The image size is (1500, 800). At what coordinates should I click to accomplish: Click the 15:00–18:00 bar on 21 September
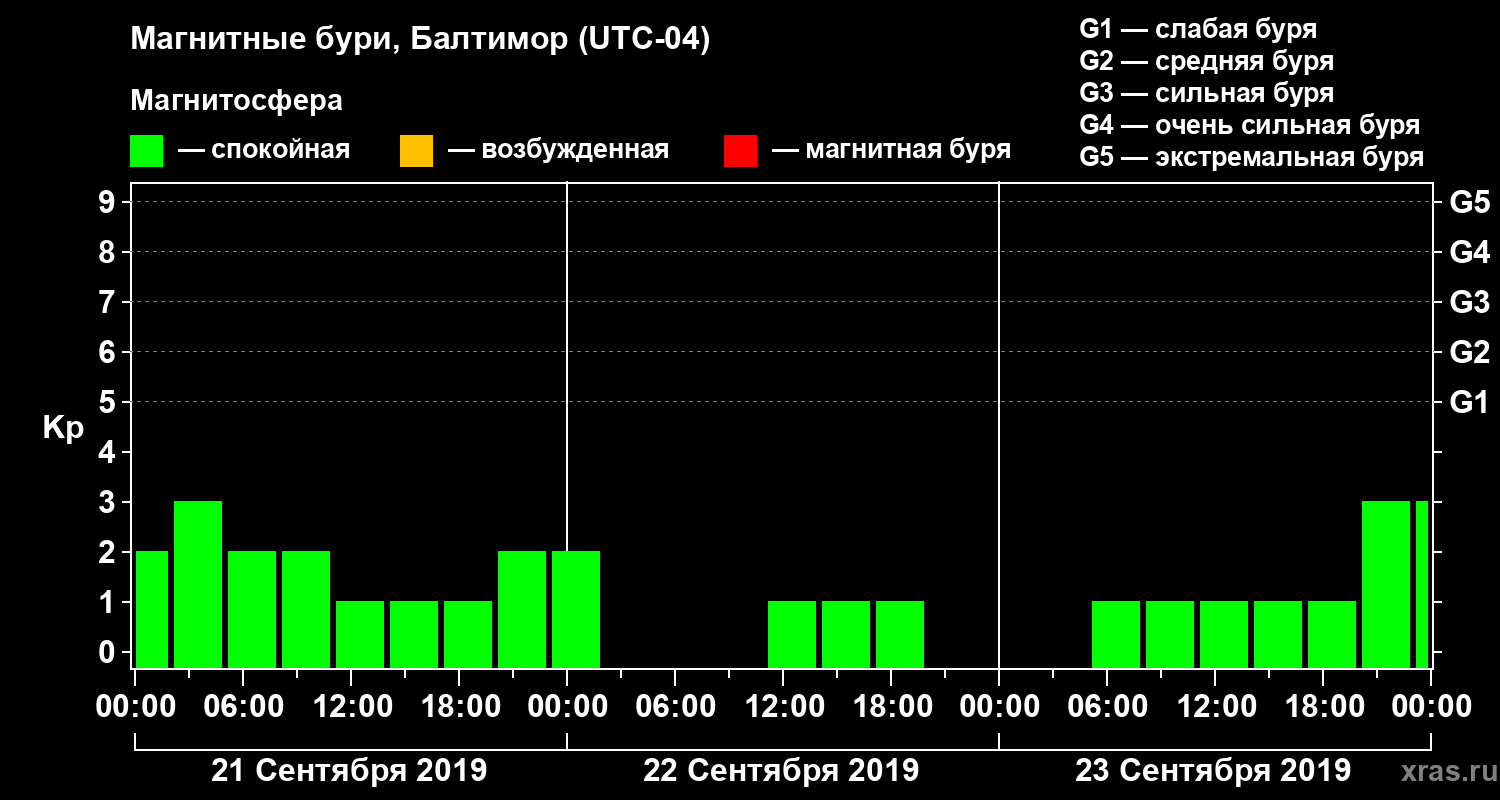[414, 634]
